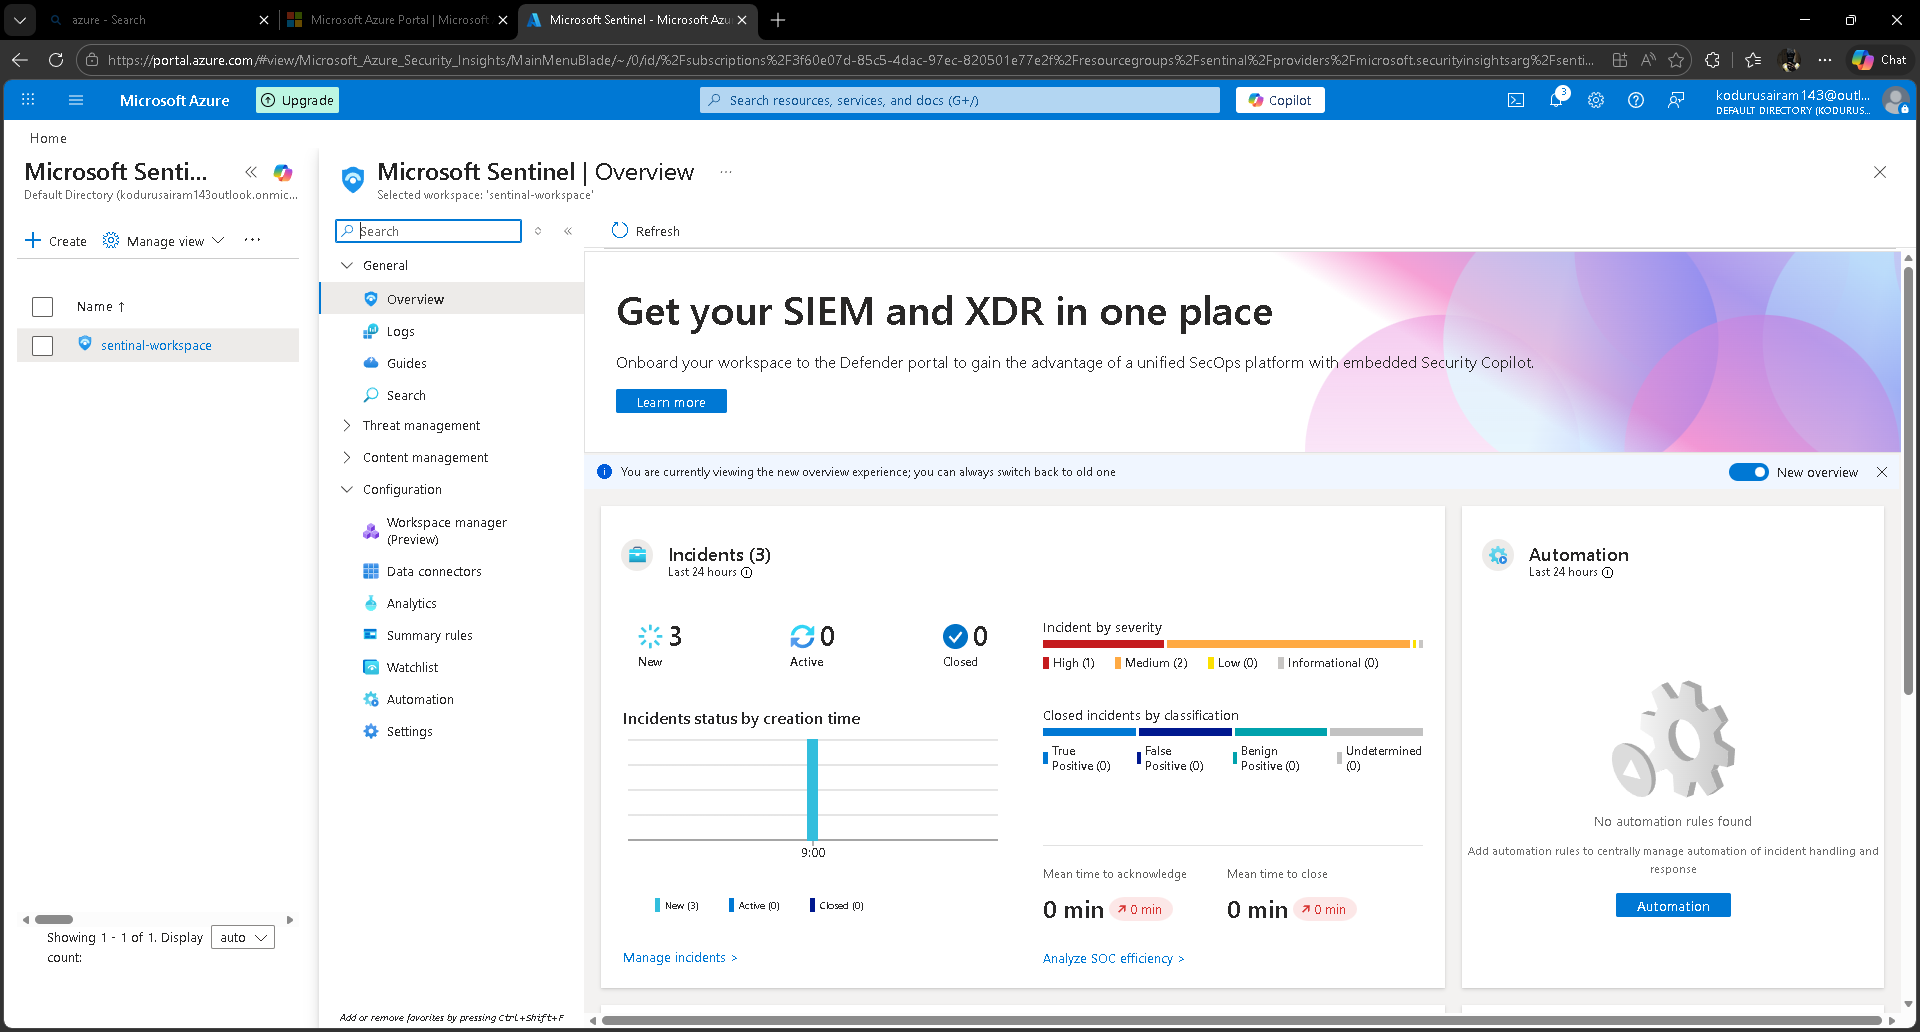The image size is (1920, 1032).
Task: Click the High (1) severity bar segment
Action: click(1103, 644)
